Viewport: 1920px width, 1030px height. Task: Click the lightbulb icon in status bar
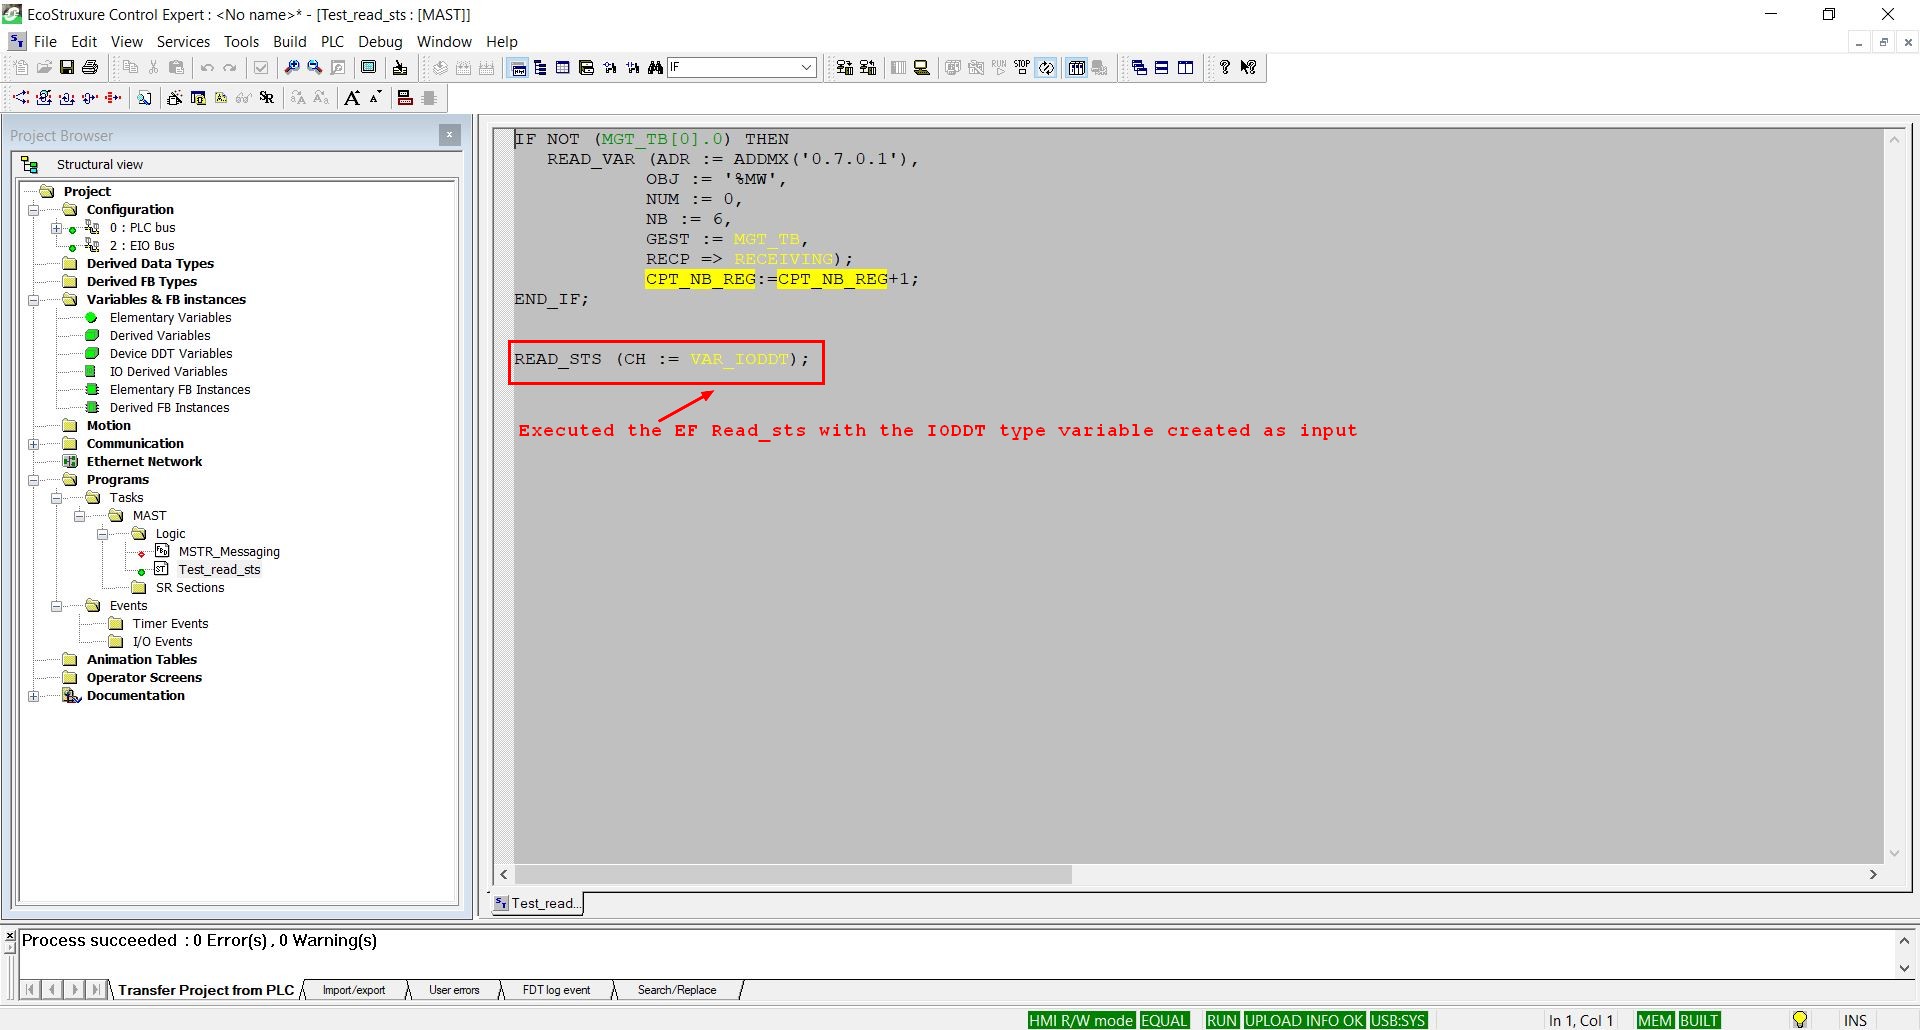1800,1020
